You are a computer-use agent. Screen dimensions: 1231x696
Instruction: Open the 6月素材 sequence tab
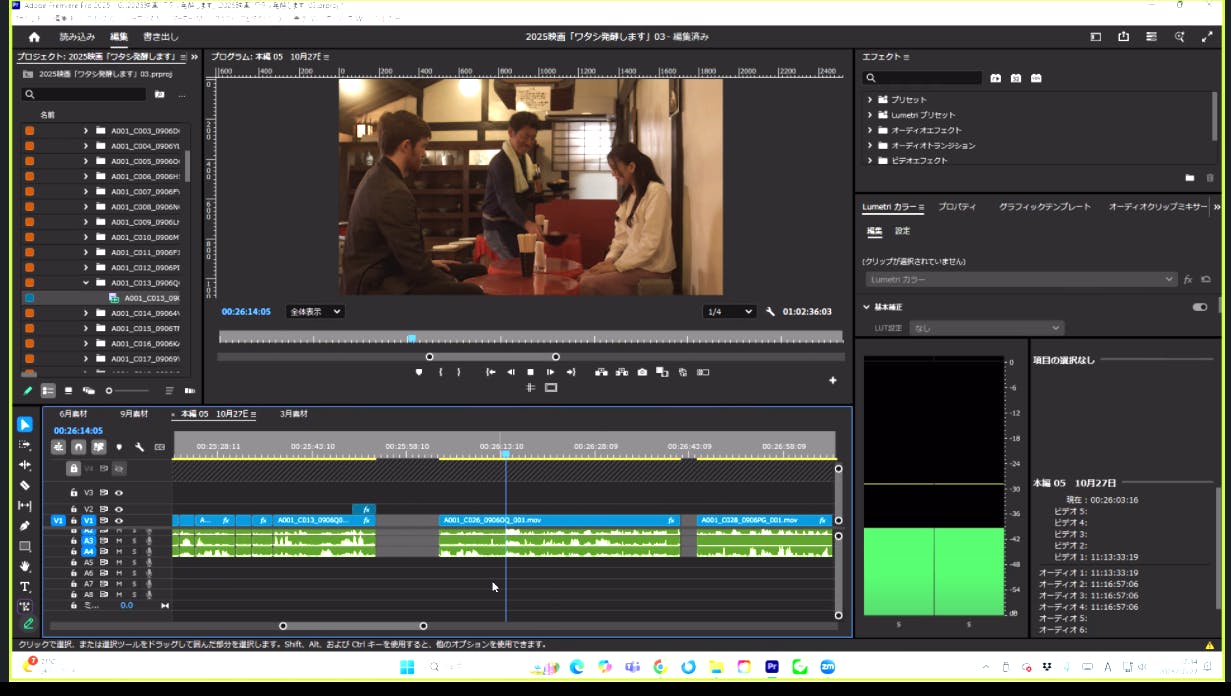[x=73, y=414]
